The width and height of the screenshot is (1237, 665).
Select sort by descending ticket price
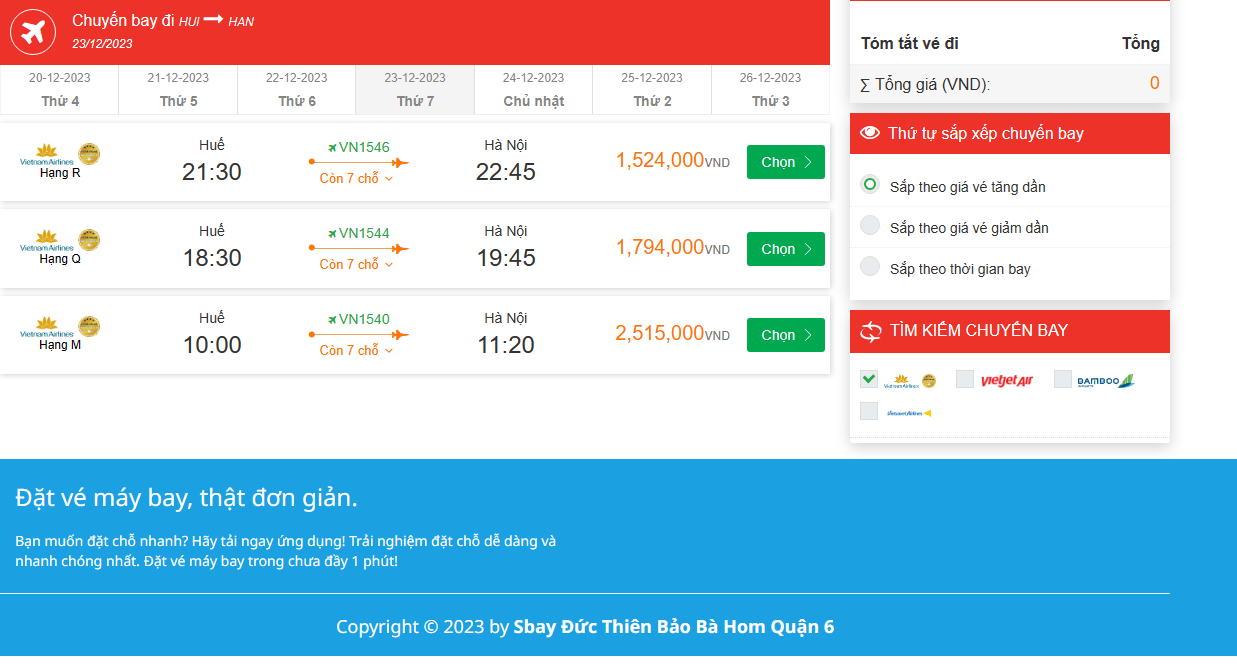point(870,226)
